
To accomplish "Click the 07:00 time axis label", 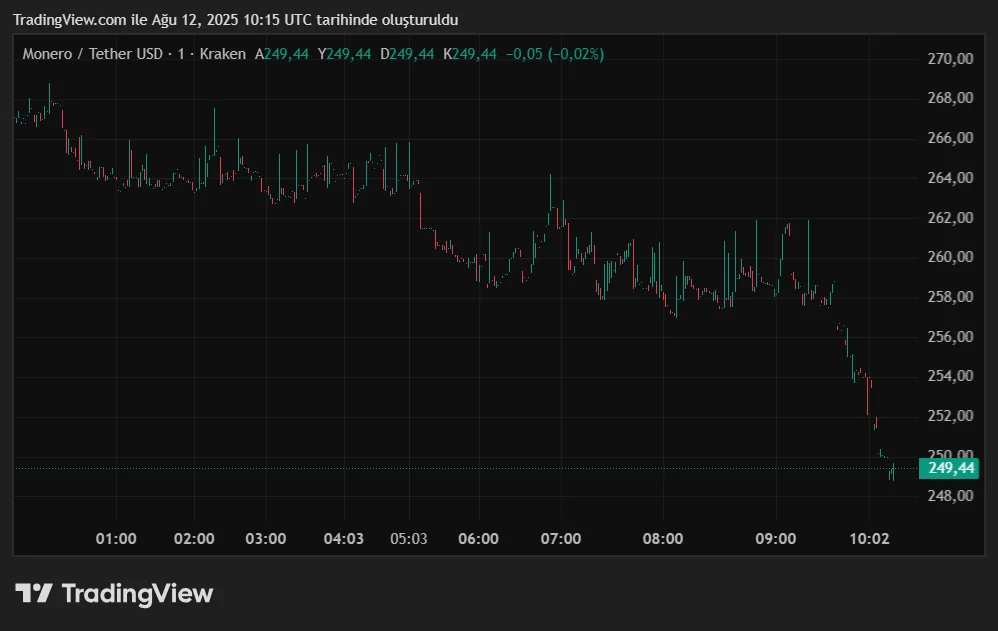I will tap(561, 539).
